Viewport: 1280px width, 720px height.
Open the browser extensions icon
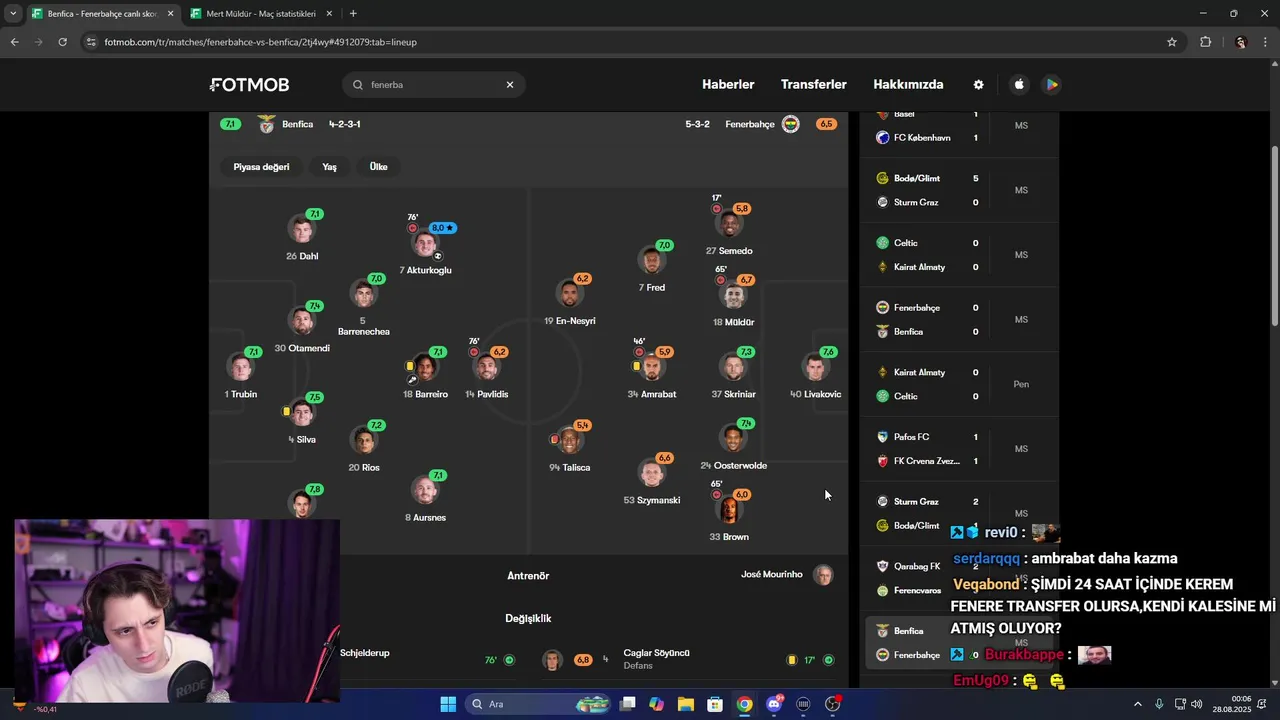click(1205, 42)
